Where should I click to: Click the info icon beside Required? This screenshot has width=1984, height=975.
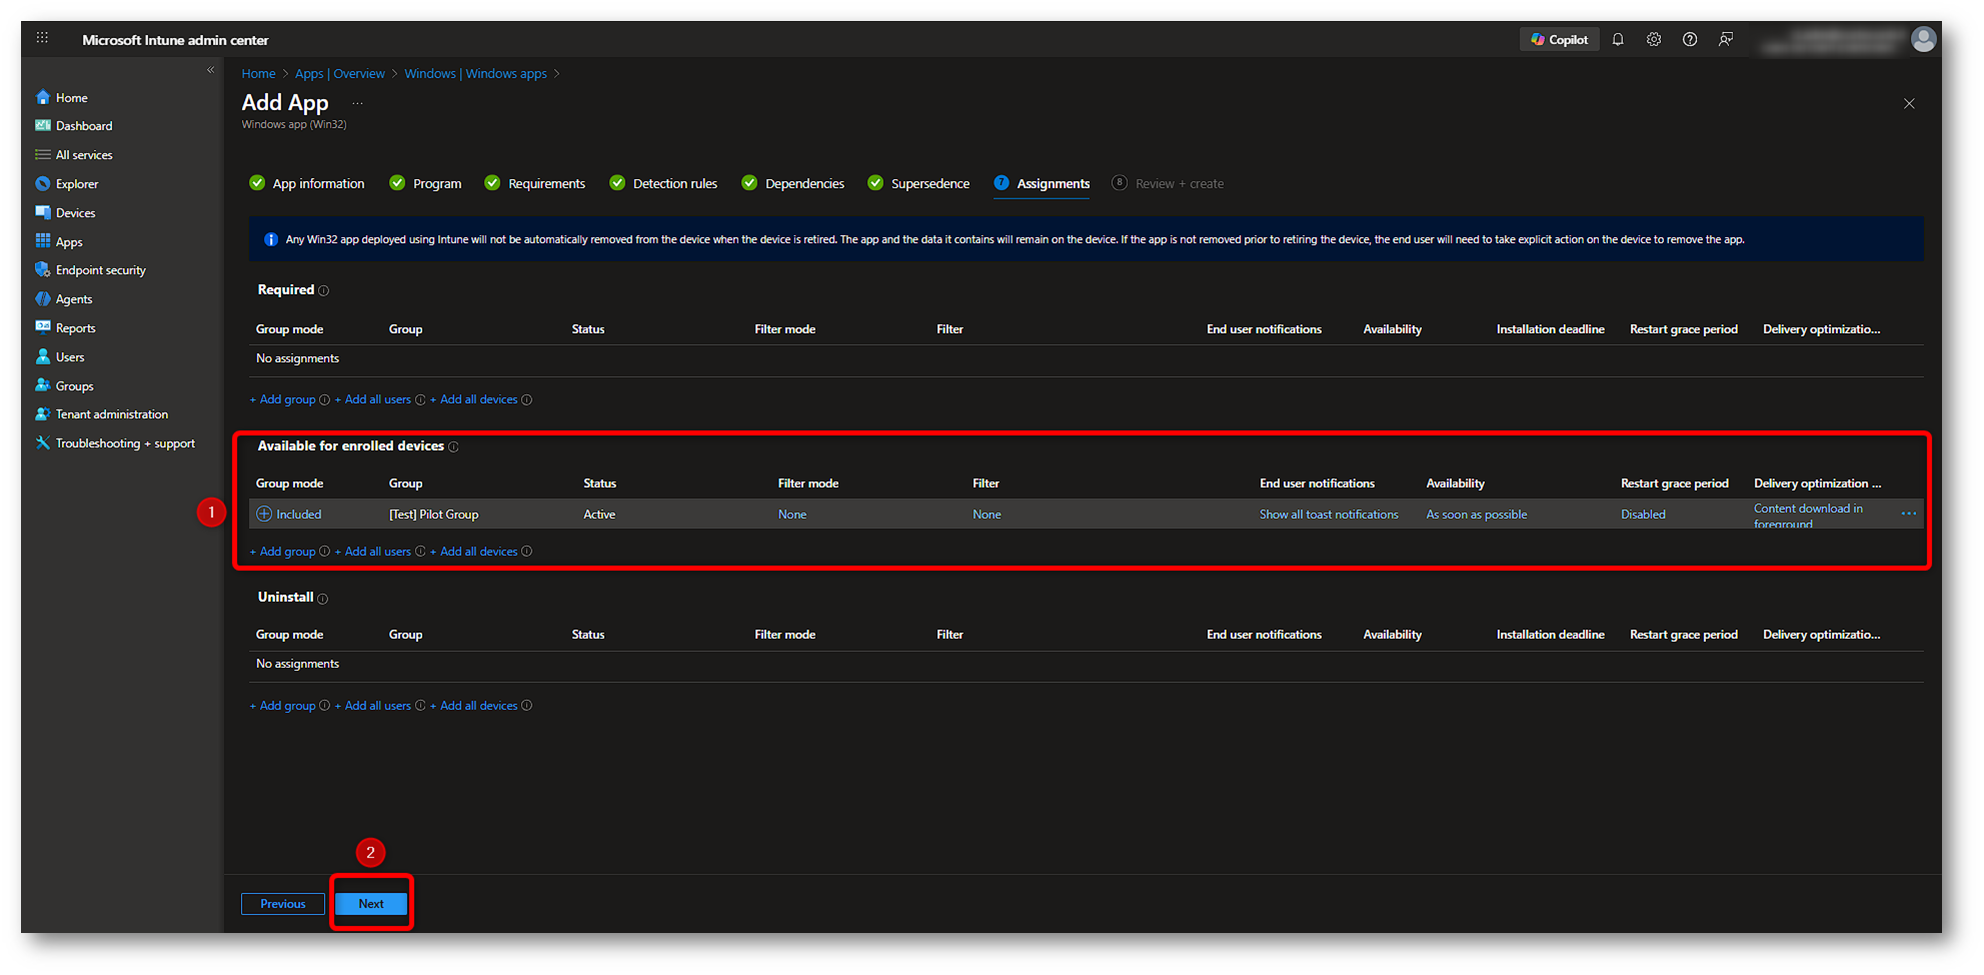(324, 291)
